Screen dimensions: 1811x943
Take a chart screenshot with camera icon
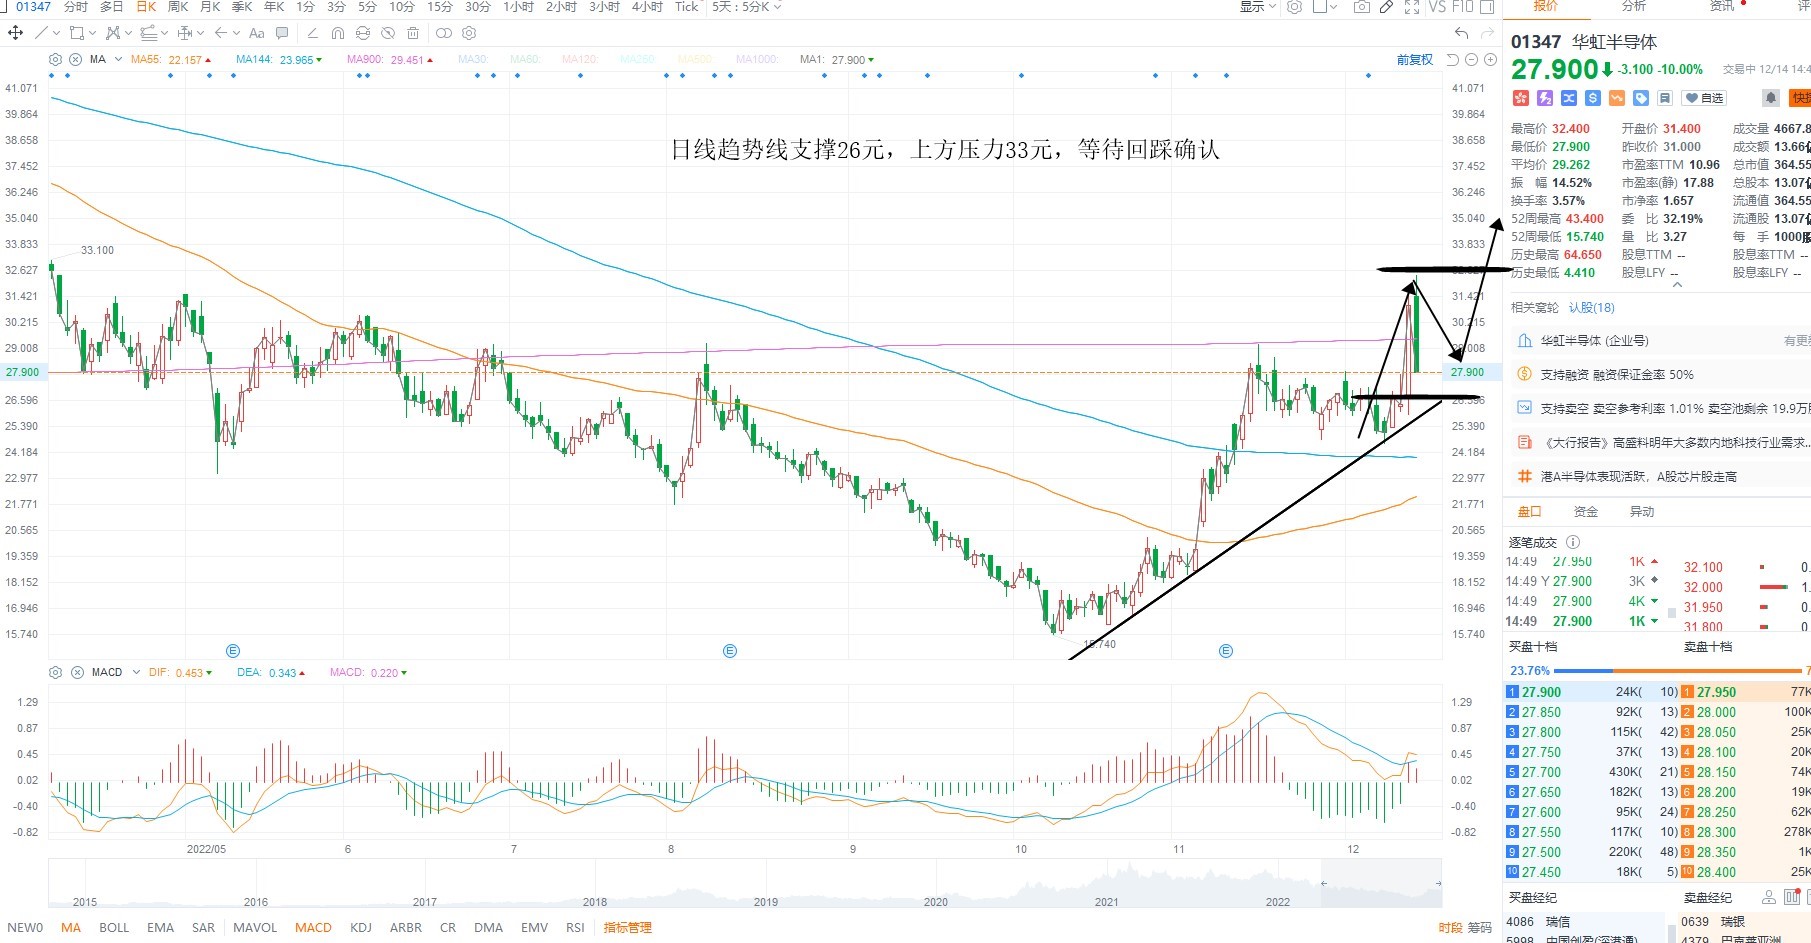click(x=1361, y=7)
